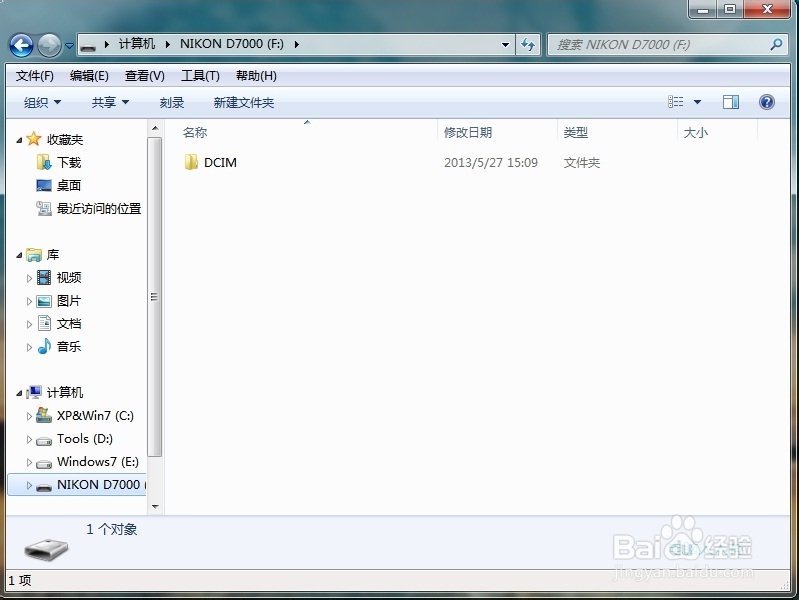Select 收藏夹 in the navigation pane
Viewport: 799px width, 600px height.
(65, 139)
